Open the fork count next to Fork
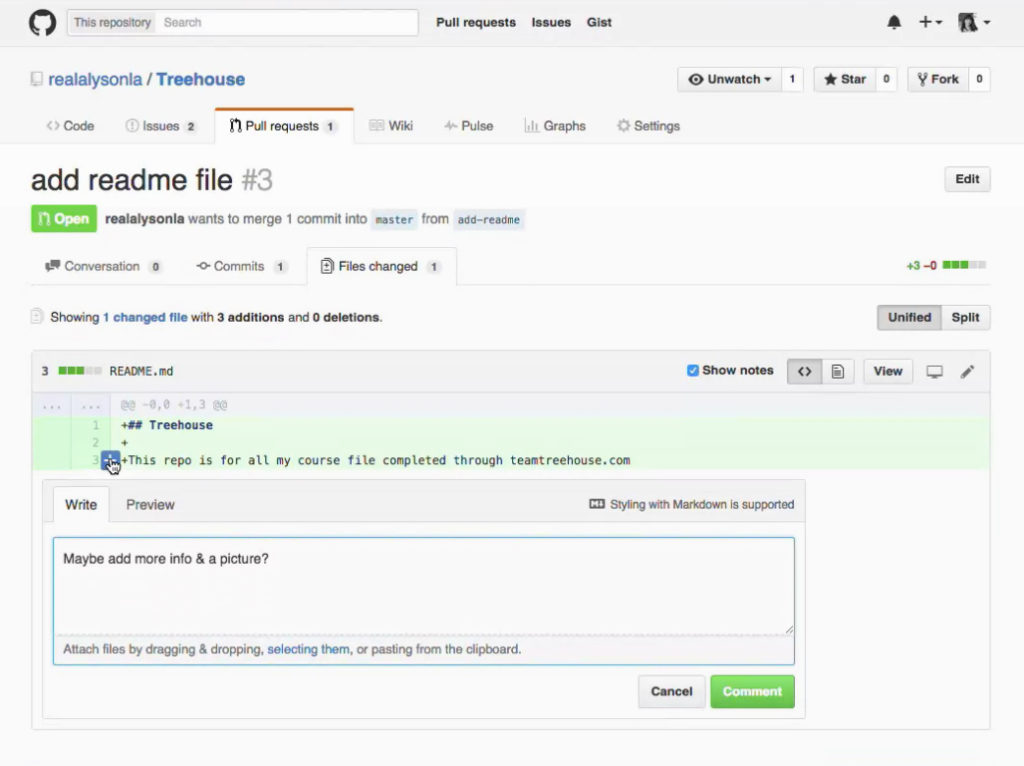Viewport: 1024px width, 766px height. (979, 79)
